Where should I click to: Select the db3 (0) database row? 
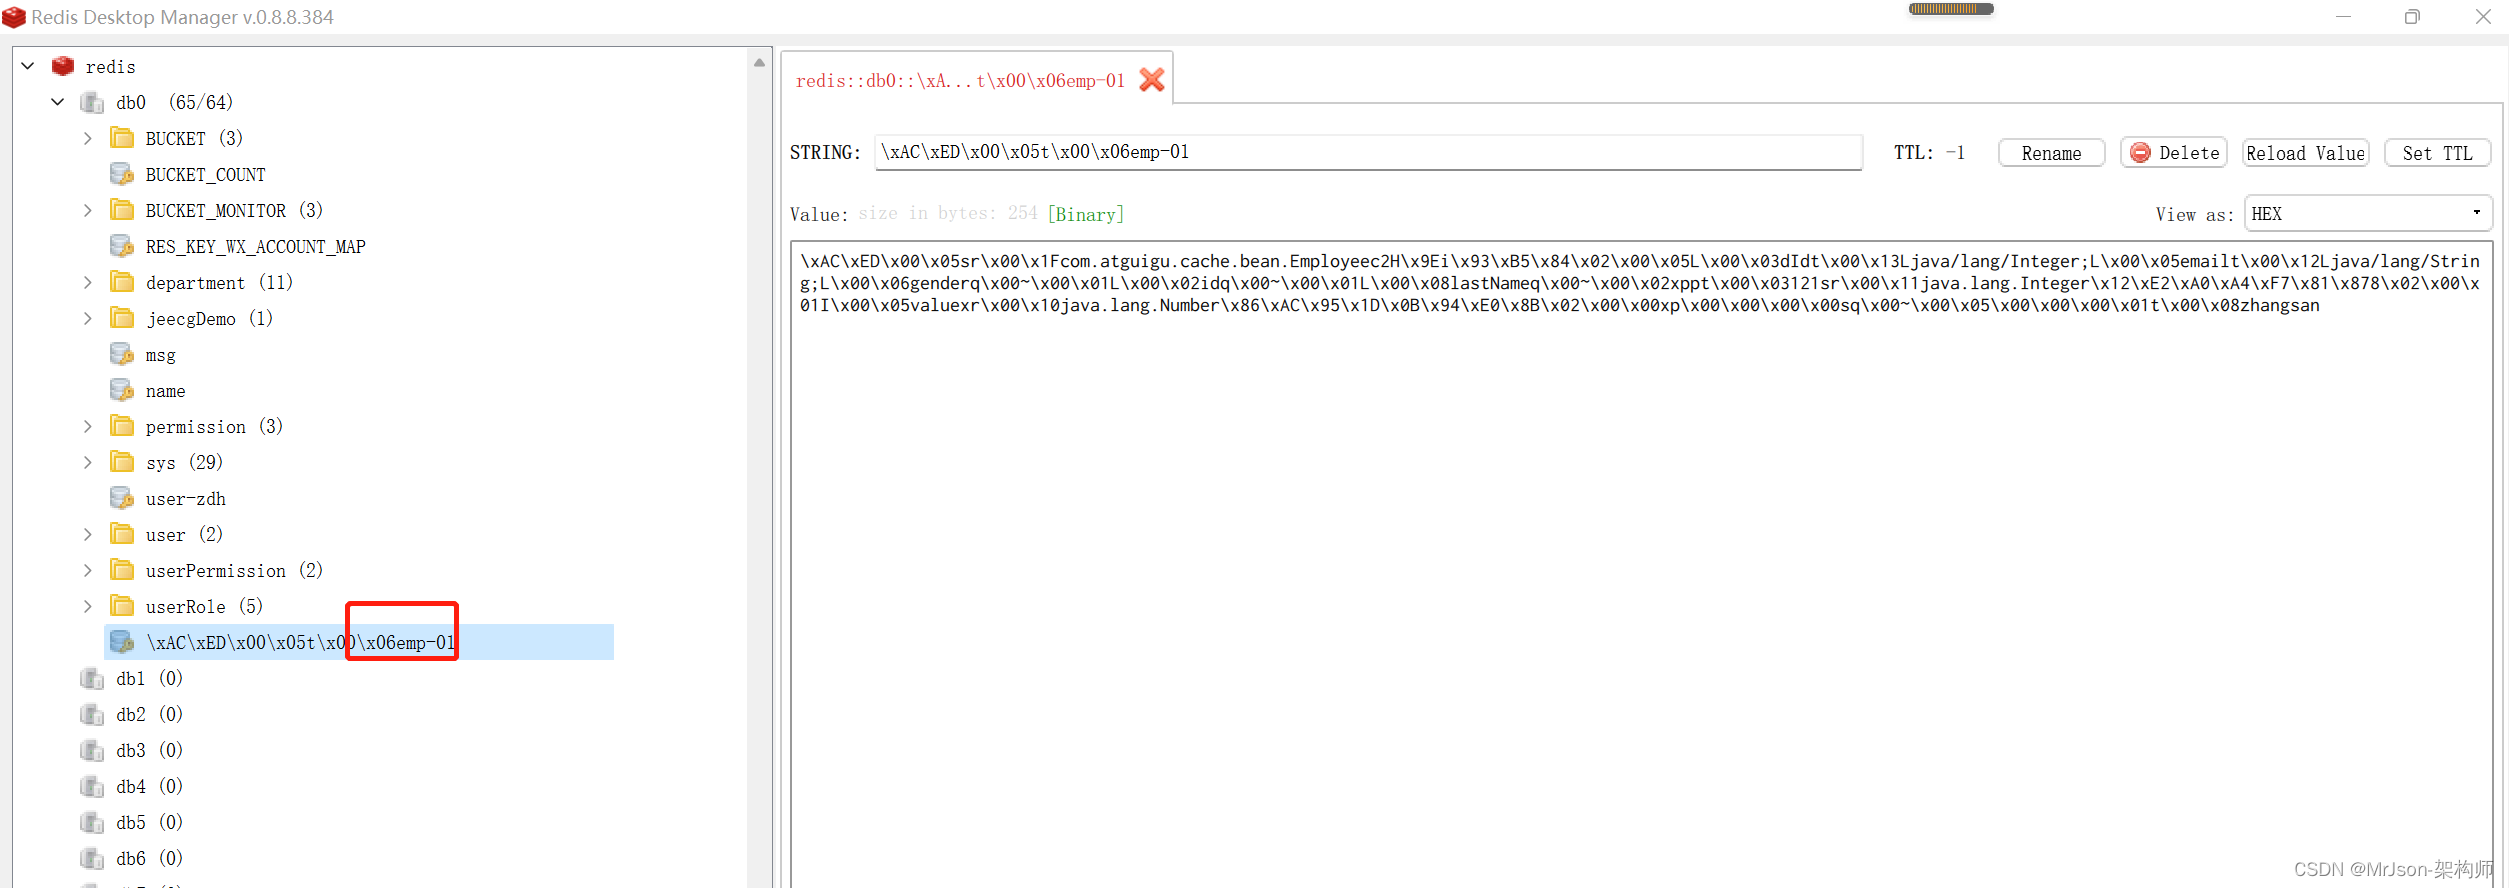coord(149,750)
